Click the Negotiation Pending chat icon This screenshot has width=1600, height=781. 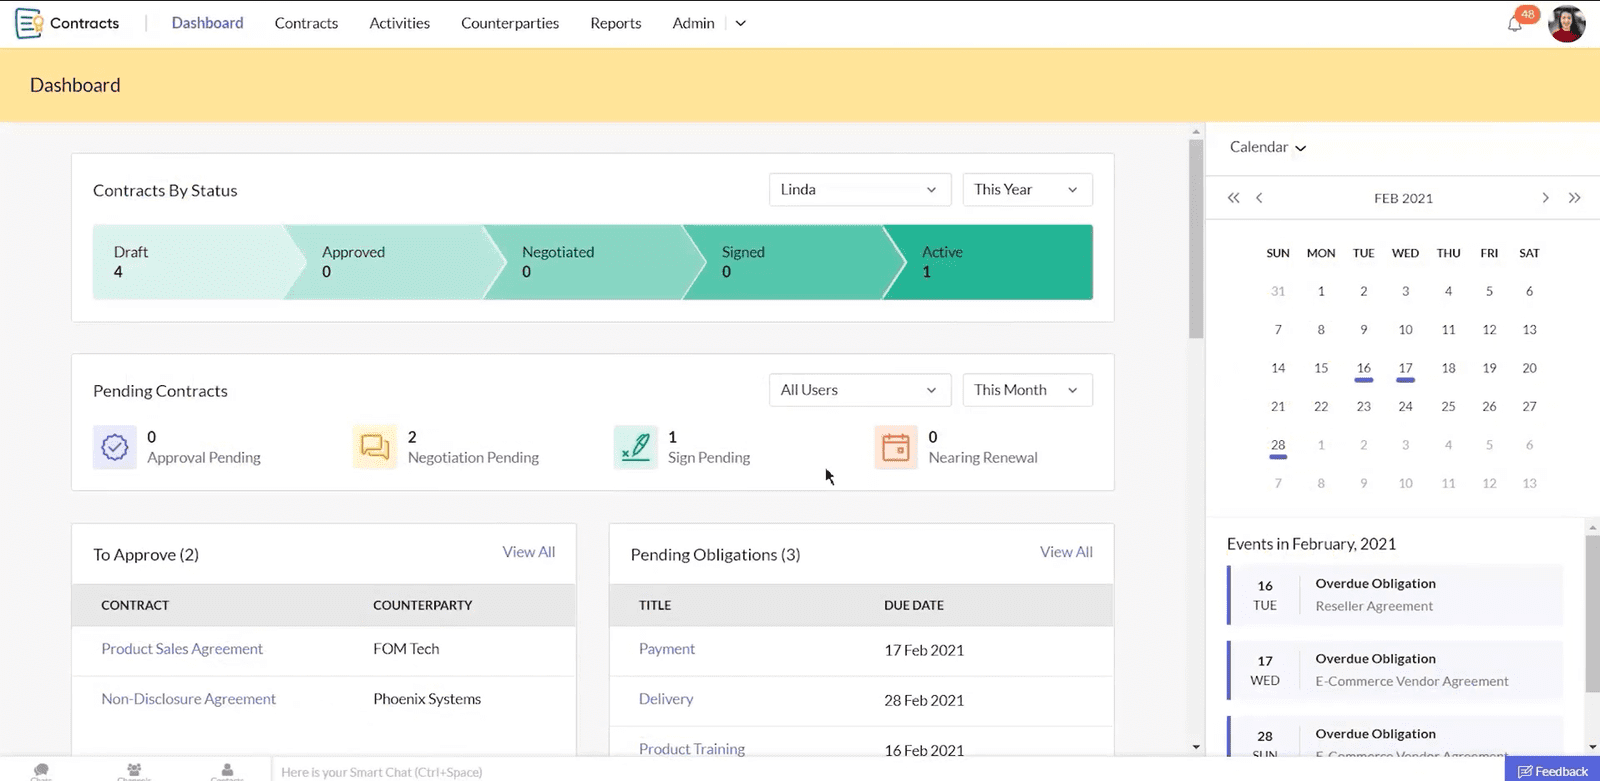click(375, 447)
